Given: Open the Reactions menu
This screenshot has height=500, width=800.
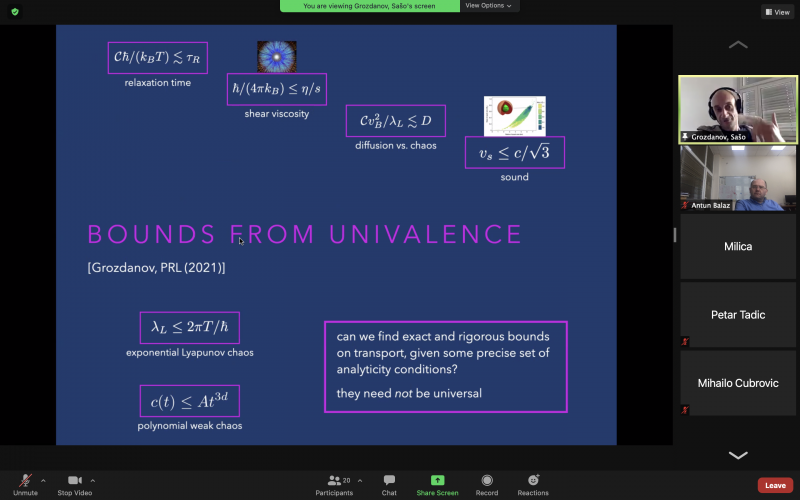Looking at the screenshot, I should [533, 482].
